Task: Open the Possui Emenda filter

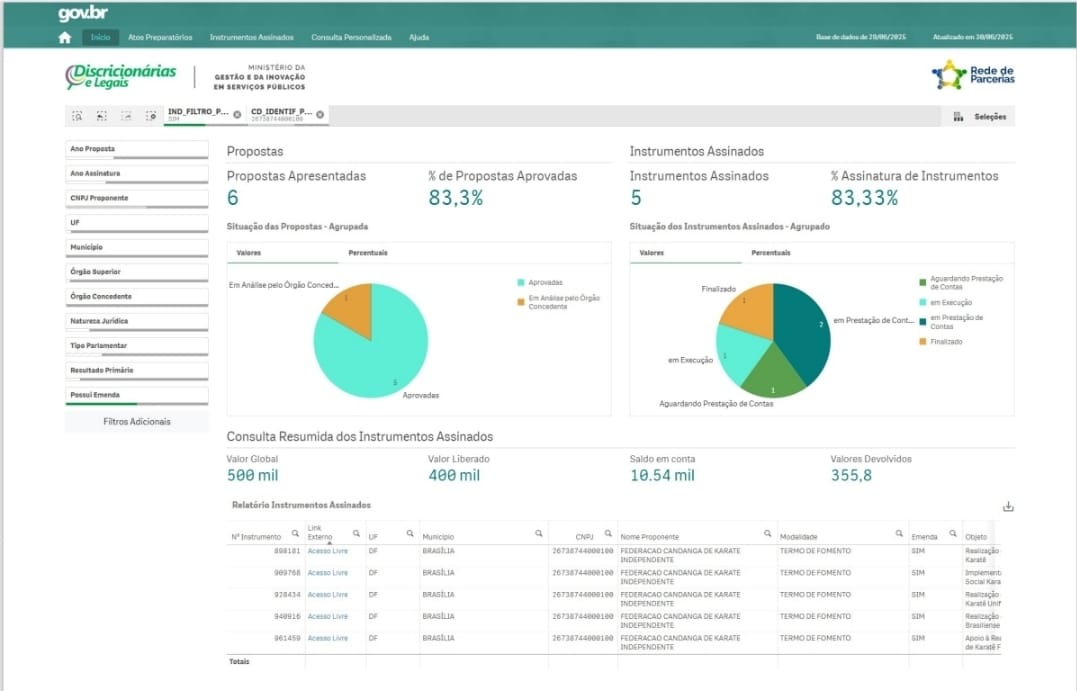Action: pyautogui.click(x=137, y=395)
